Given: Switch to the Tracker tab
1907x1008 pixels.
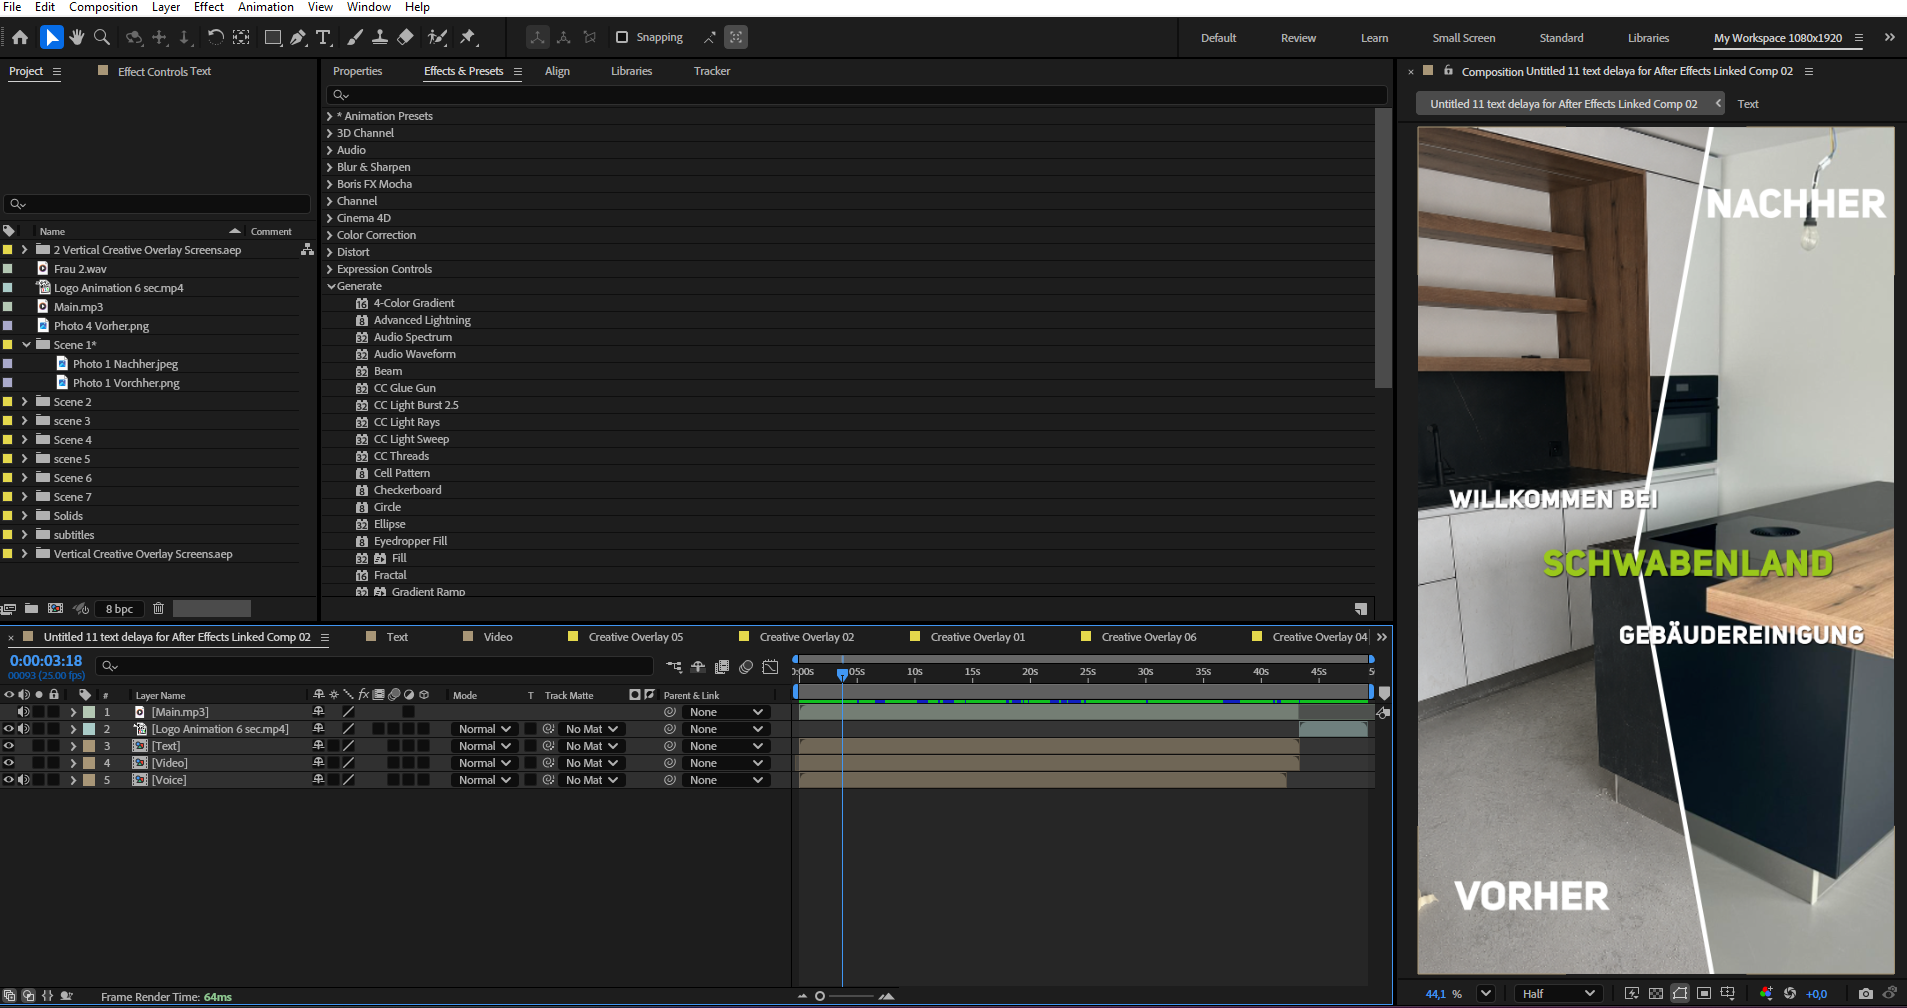Looking at the screenshot, I should pos(712,71).
